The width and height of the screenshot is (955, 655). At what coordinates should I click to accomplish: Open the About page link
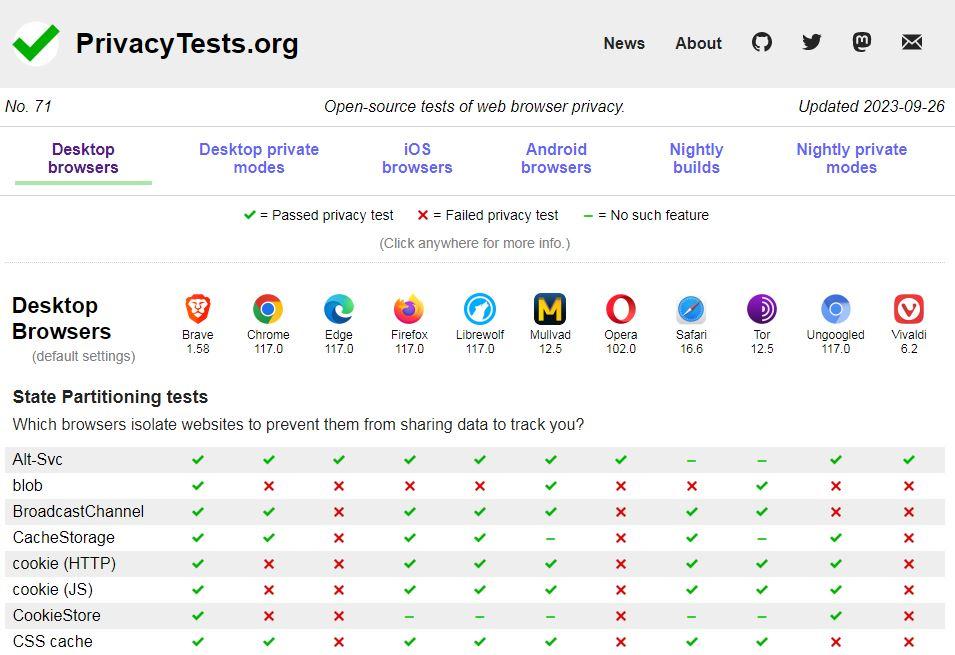pyautogui.click(x=698, y=43)
